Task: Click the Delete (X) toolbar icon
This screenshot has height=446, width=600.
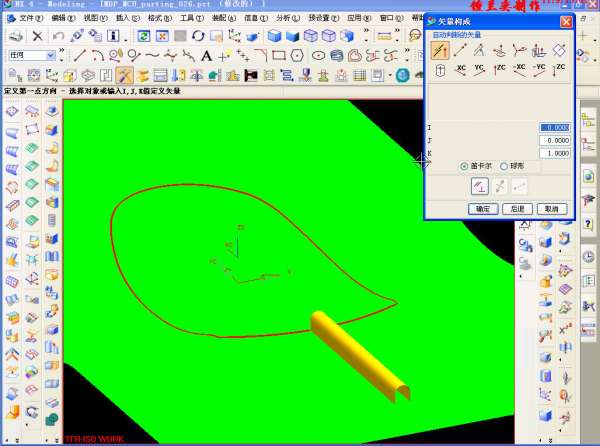Action: click(x=37, y=36)
